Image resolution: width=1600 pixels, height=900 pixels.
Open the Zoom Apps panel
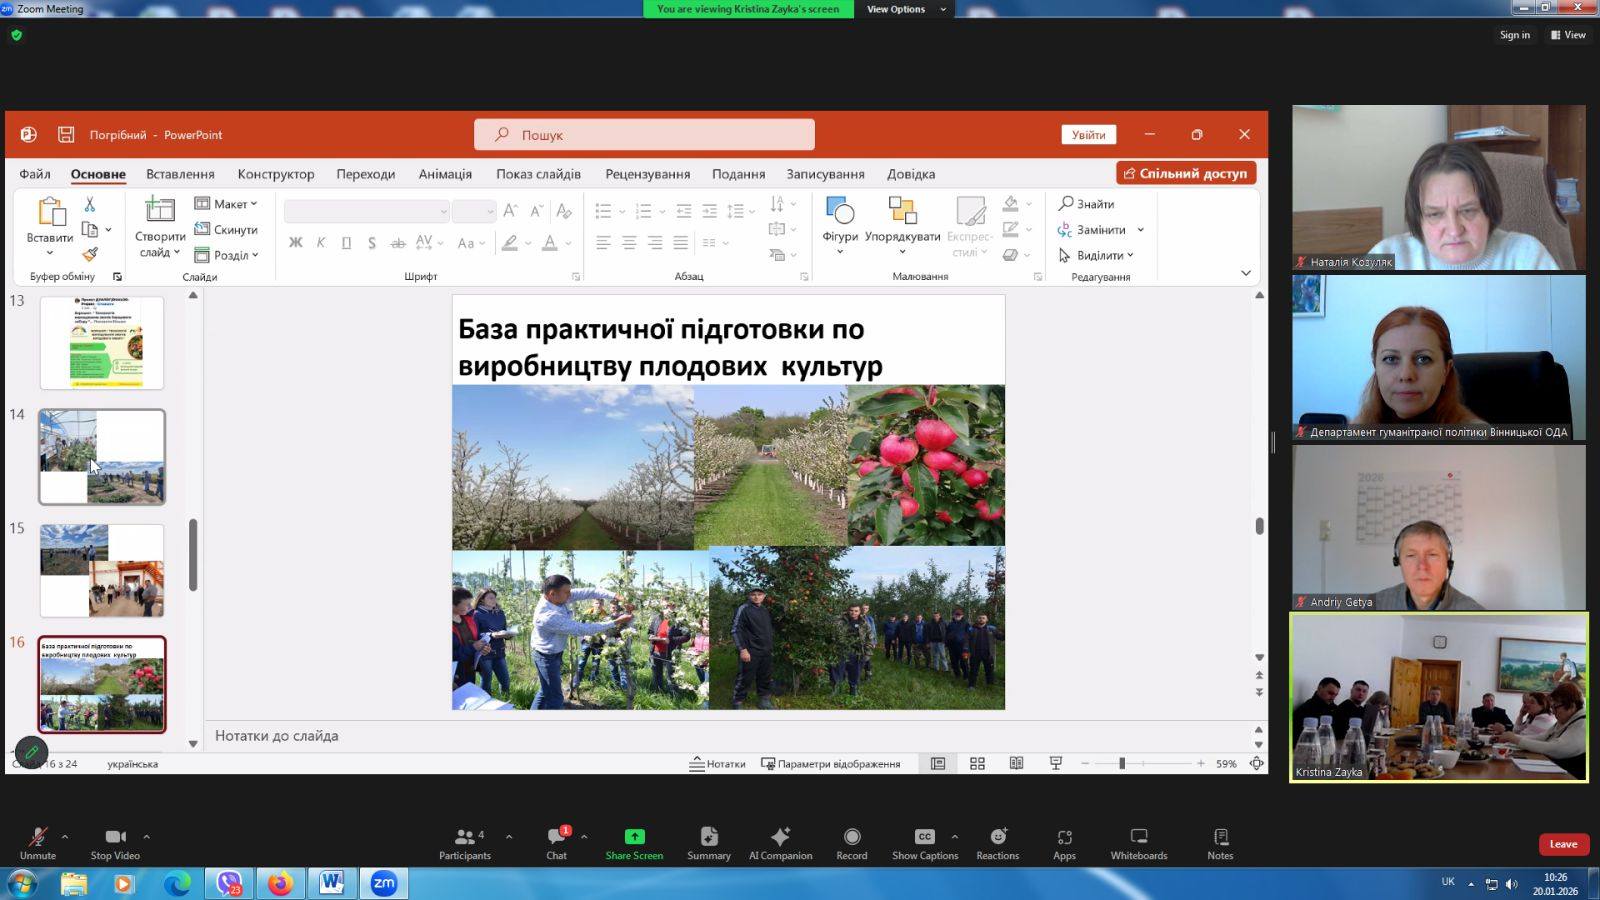(x=1064, y=842)
